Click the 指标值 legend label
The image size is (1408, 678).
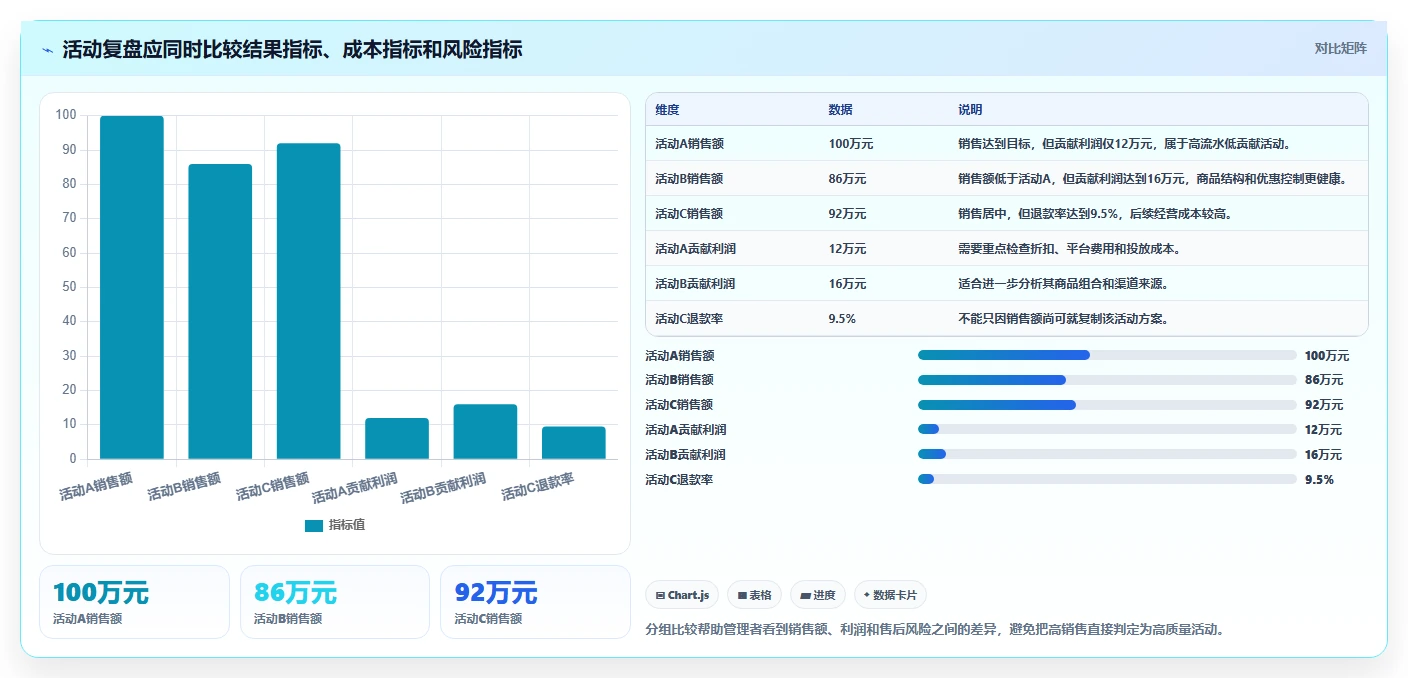click(x=347, y=525)
